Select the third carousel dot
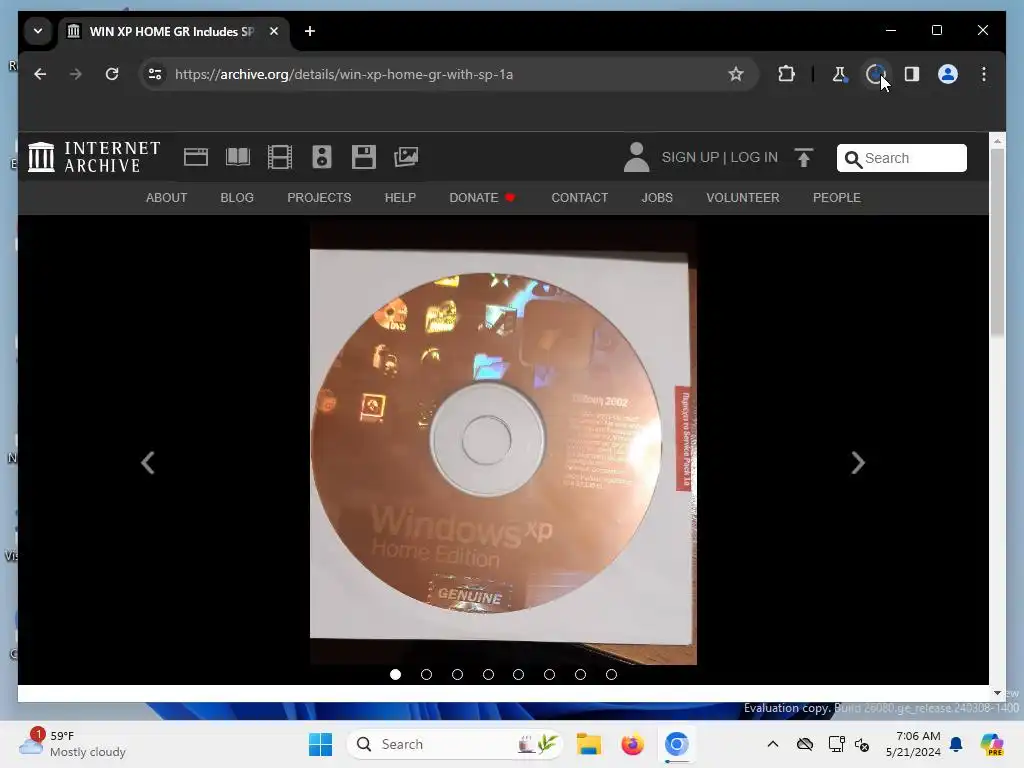The height and width of the screenshot is (768, 1024). pyautogui.click(x=457, y=675)
